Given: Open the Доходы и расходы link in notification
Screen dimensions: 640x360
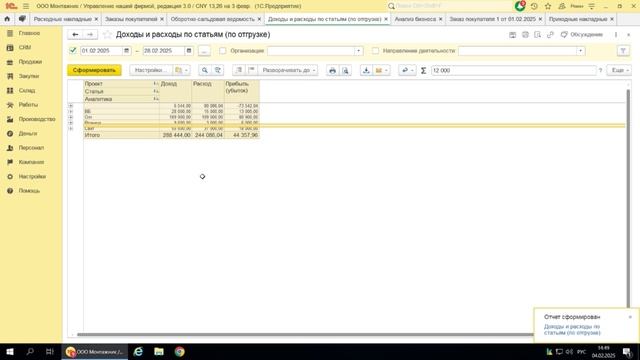Looking at the screenshot, I should tap(572, 329).
